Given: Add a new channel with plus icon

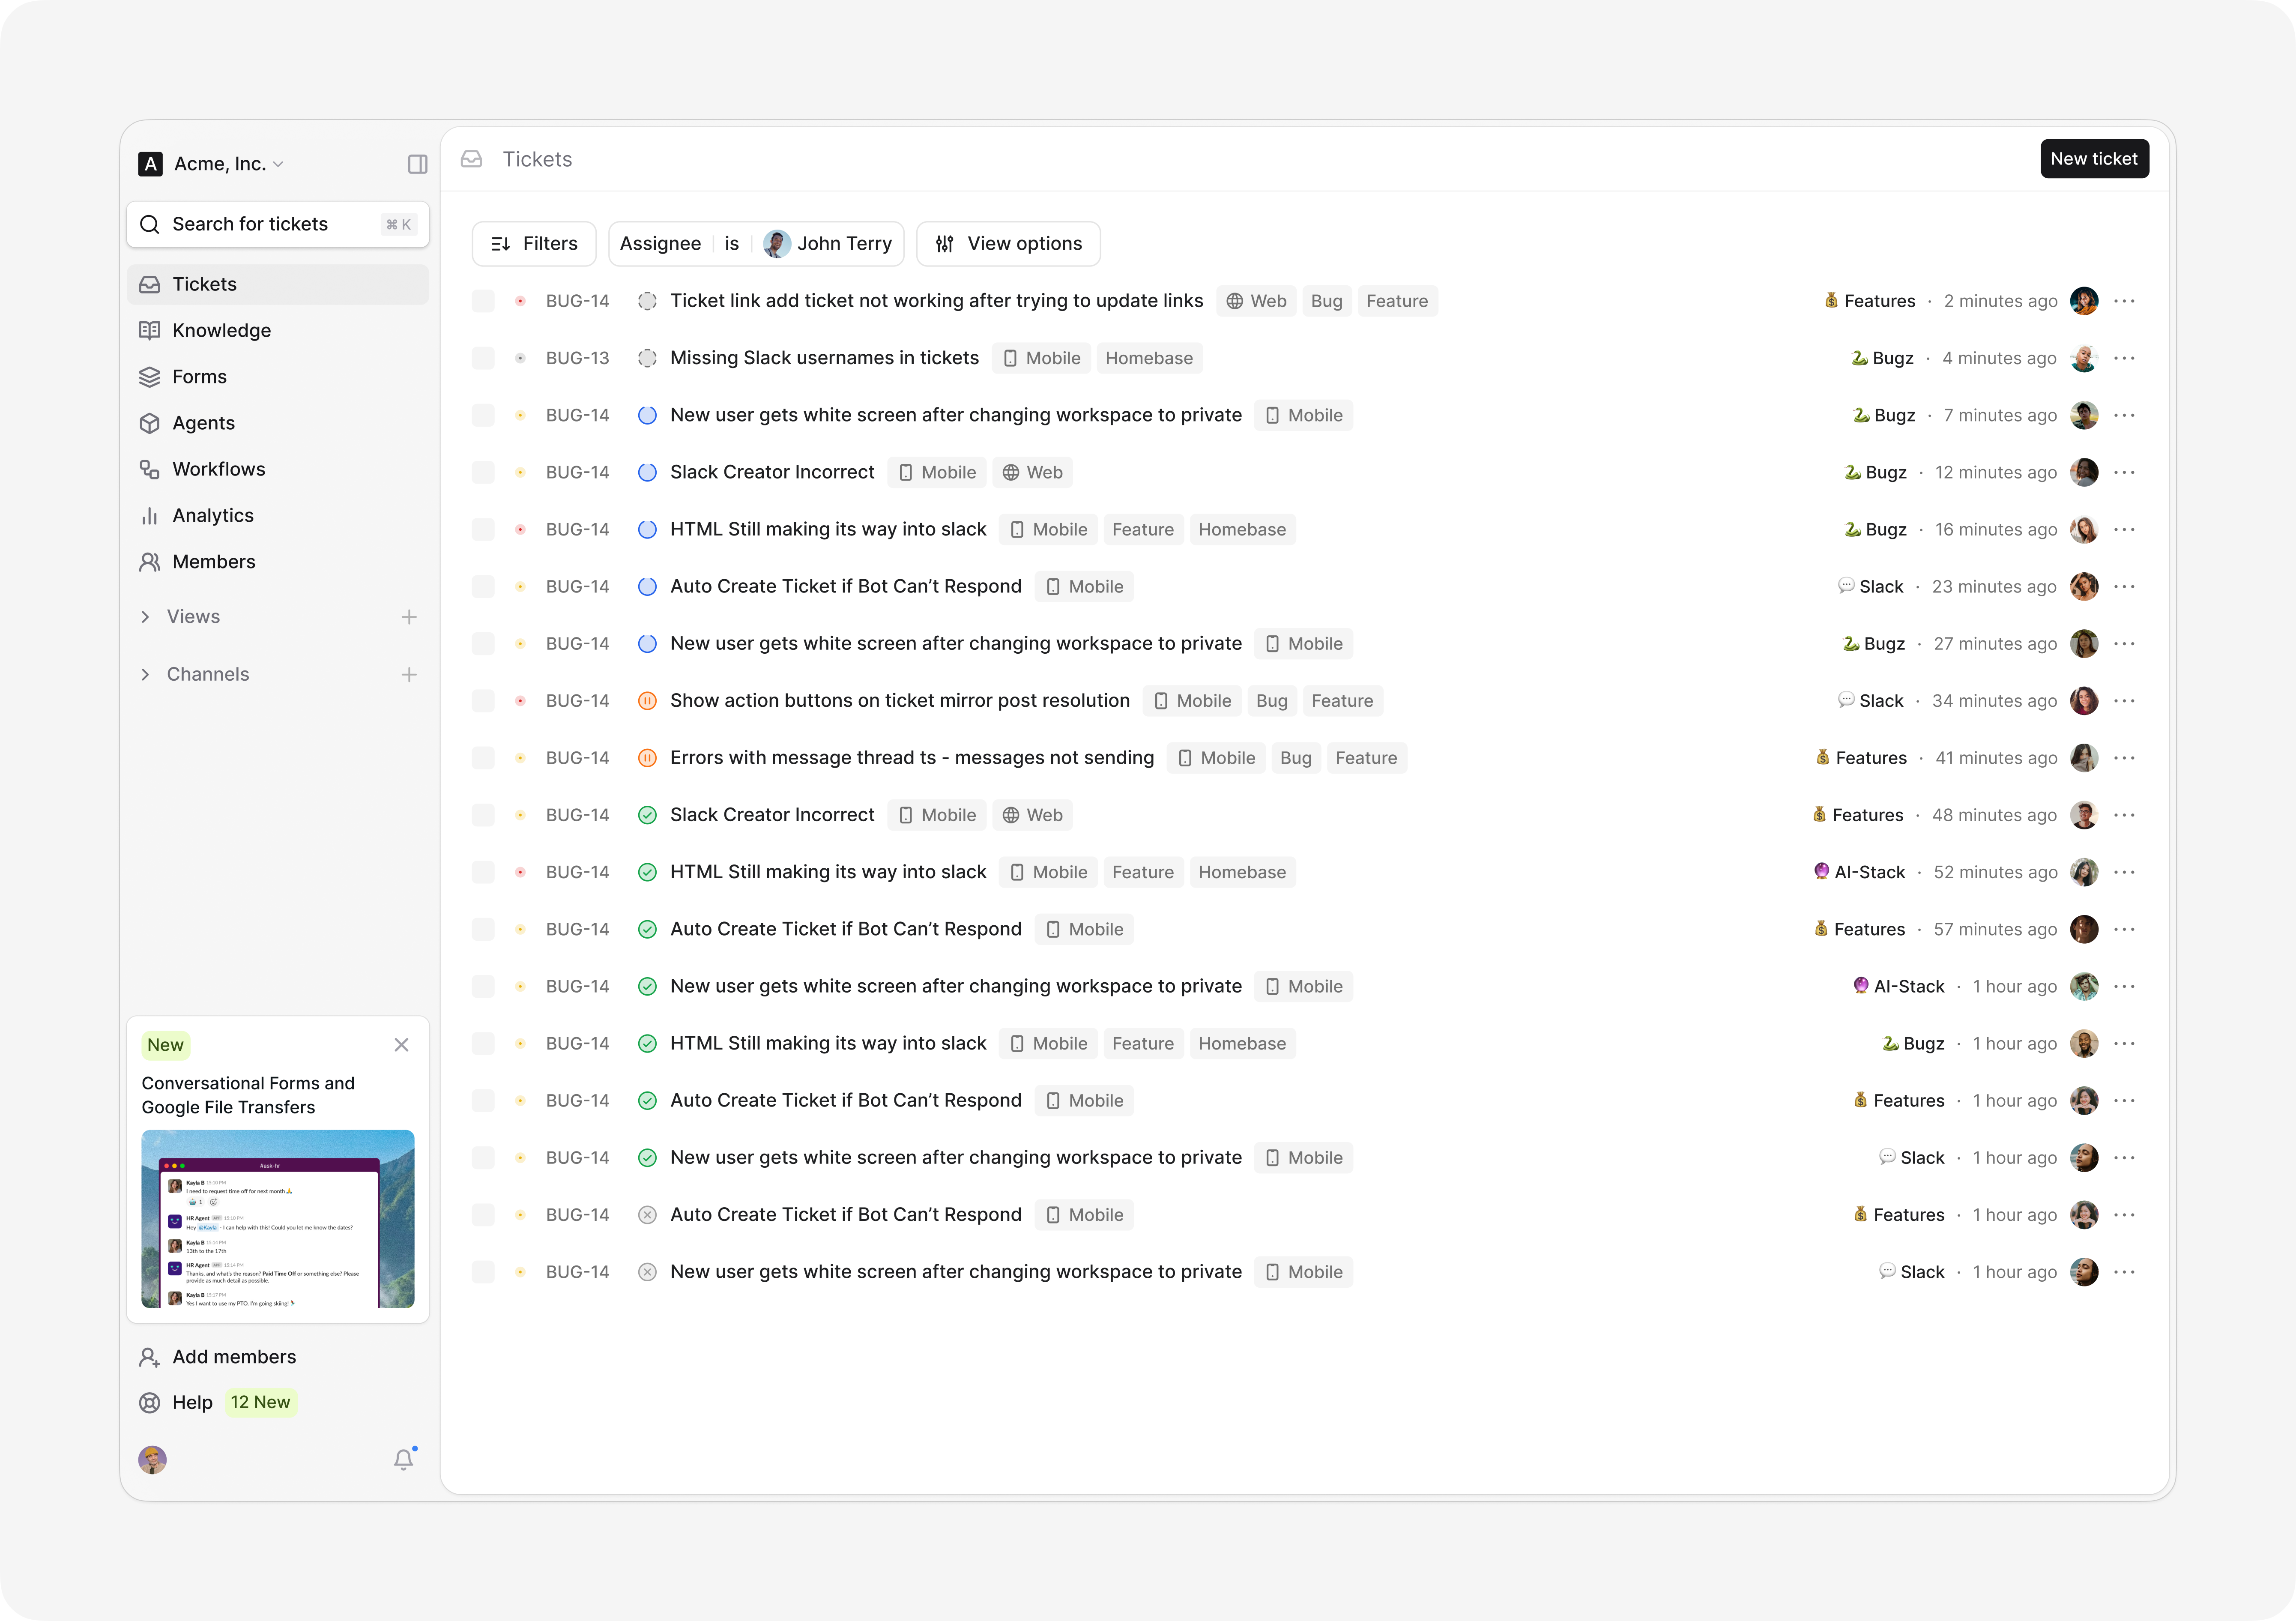Looking at the screenshot, I should (409, 675).
